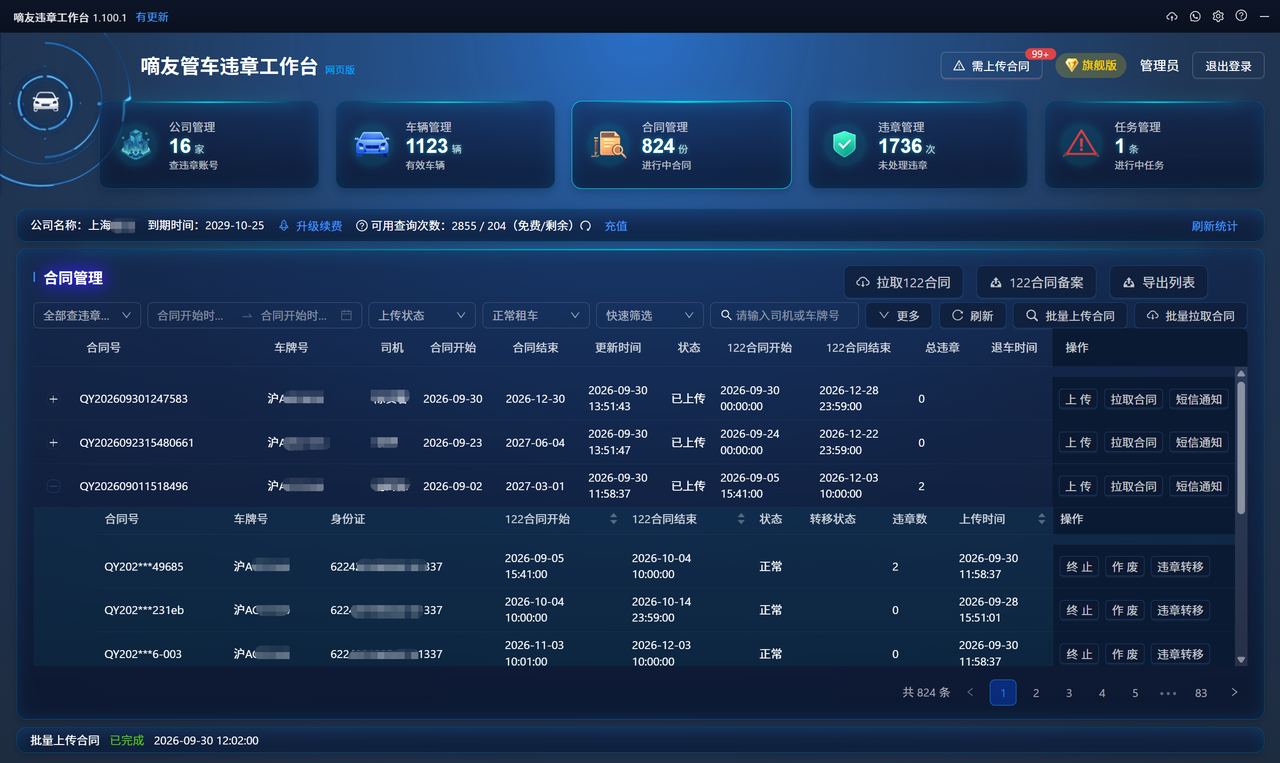Click the 批量上传合同 button
Image resolution: width=1280 pixels, height=763 pixels.
[1070, 315]
